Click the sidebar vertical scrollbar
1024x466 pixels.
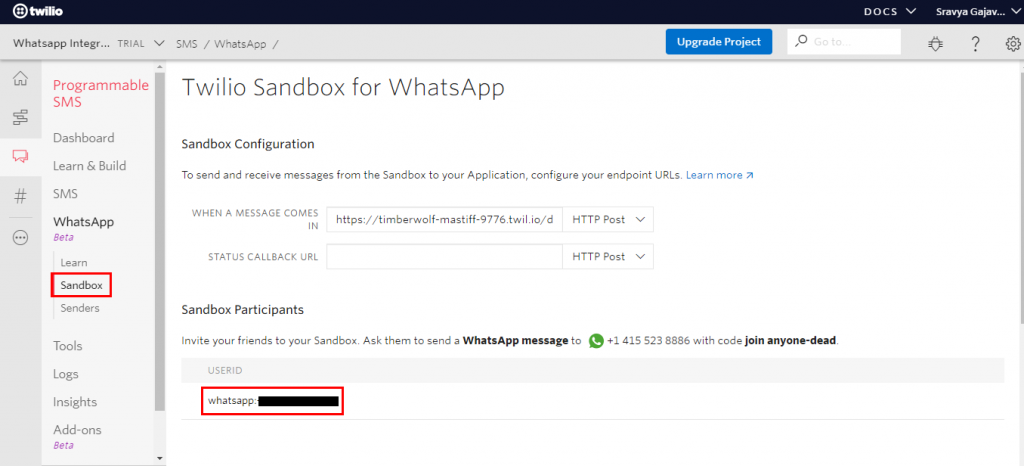tap(160, 241)
